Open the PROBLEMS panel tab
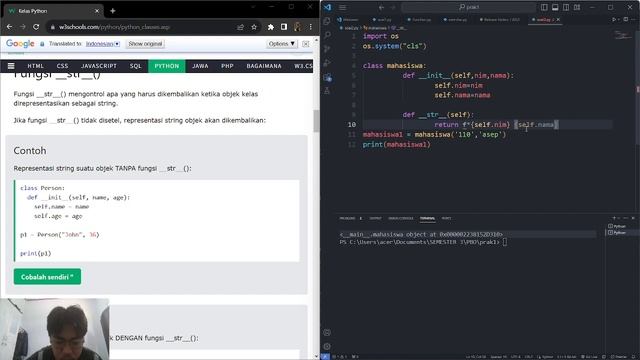Viewport: 640px width, 360px height. tap(347, 218)
